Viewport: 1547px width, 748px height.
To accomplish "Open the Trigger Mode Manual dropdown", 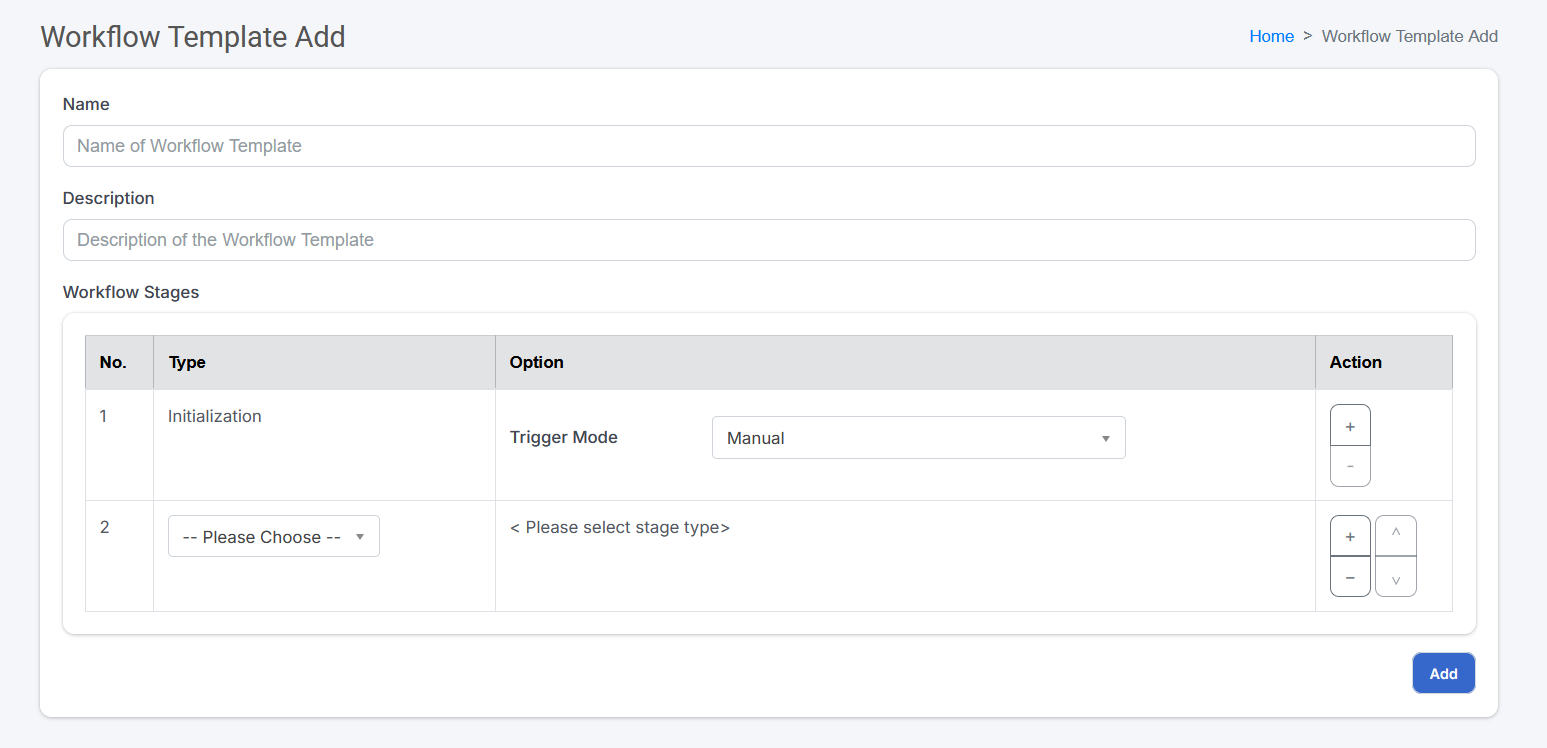I will pos(918,438).
